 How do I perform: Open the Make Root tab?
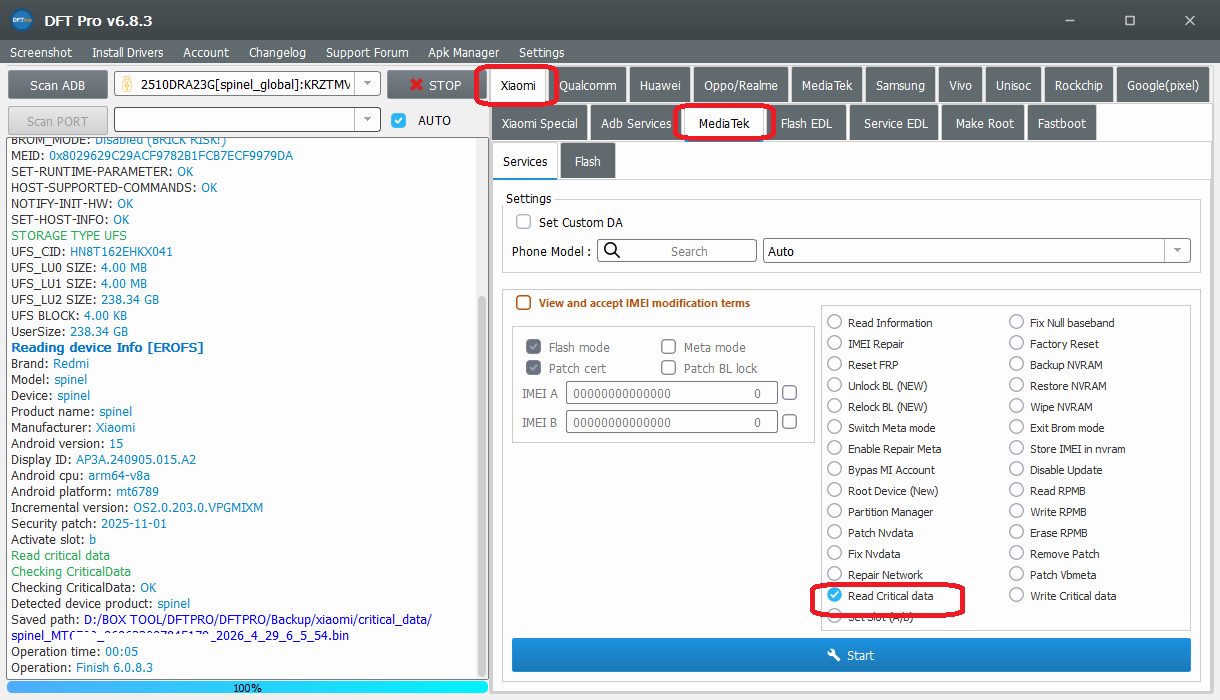pos(984,123)
